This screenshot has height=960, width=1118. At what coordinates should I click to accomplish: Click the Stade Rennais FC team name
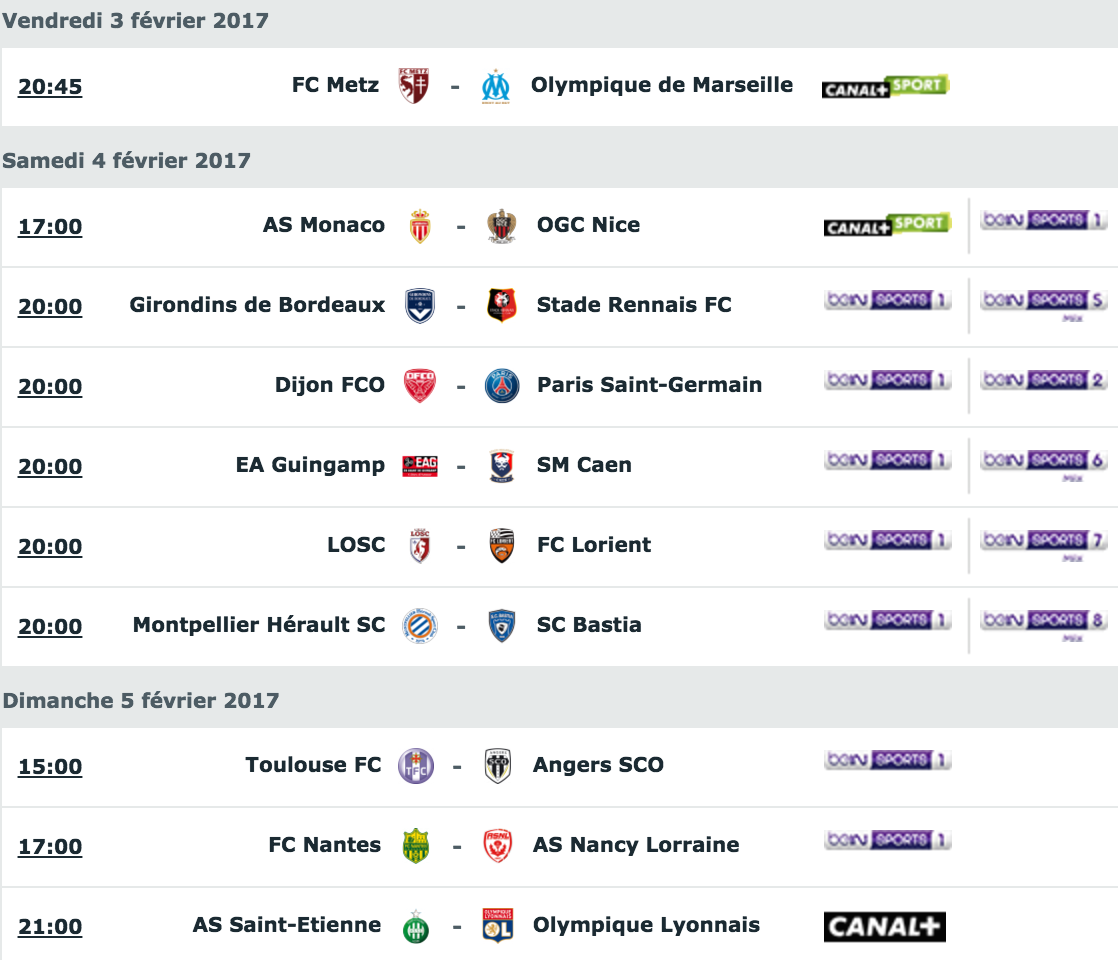(634, 305)
